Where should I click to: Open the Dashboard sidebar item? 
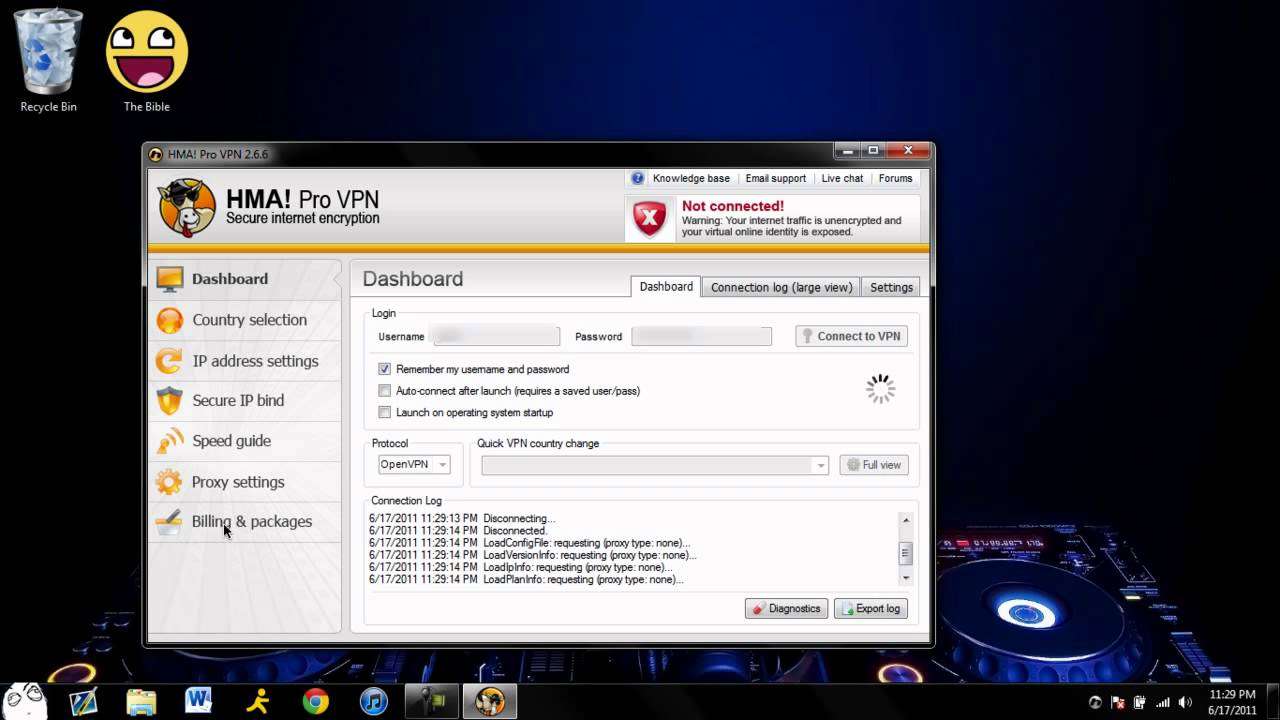point(245,279)
